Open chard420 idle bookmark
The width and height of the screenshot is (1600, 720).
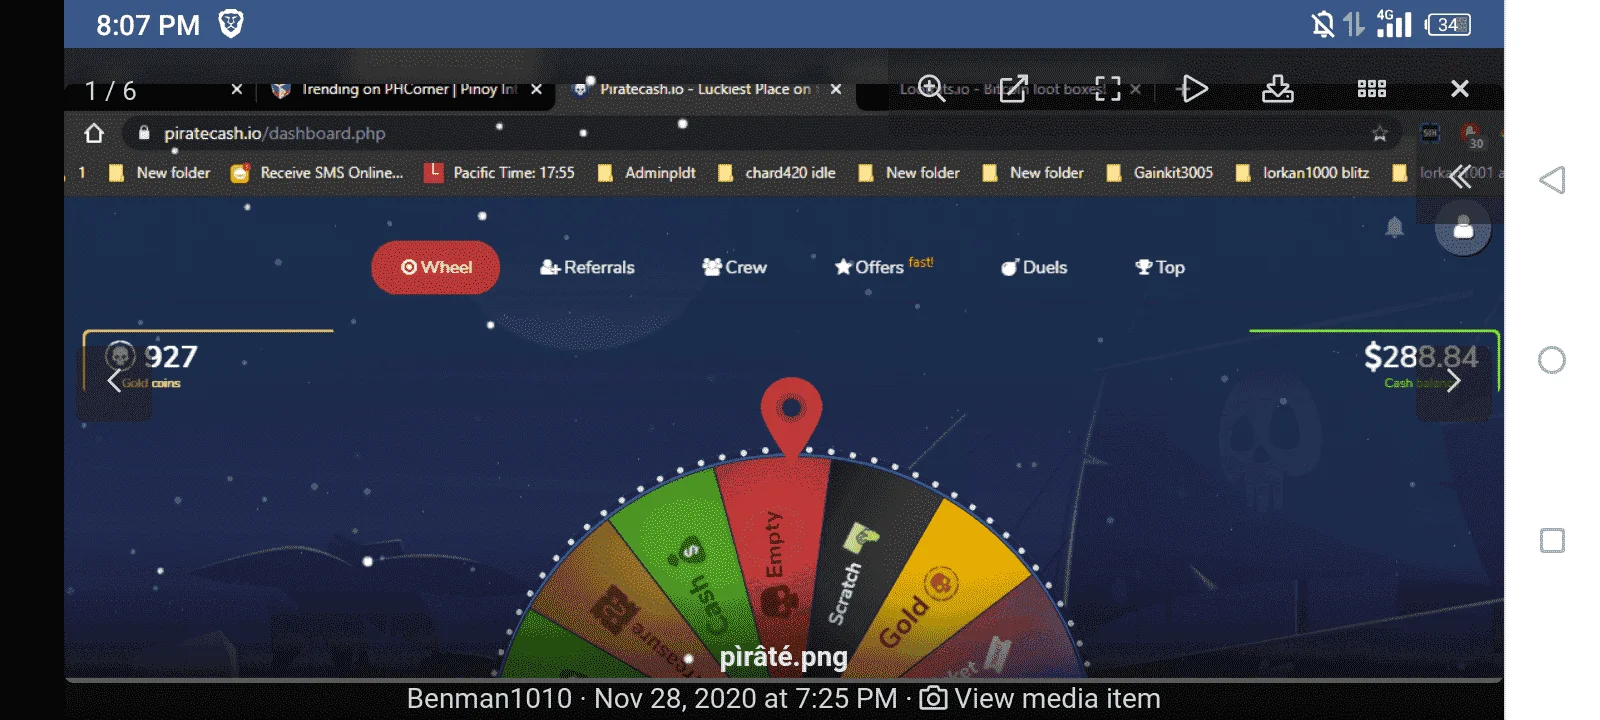coord(777,173)
